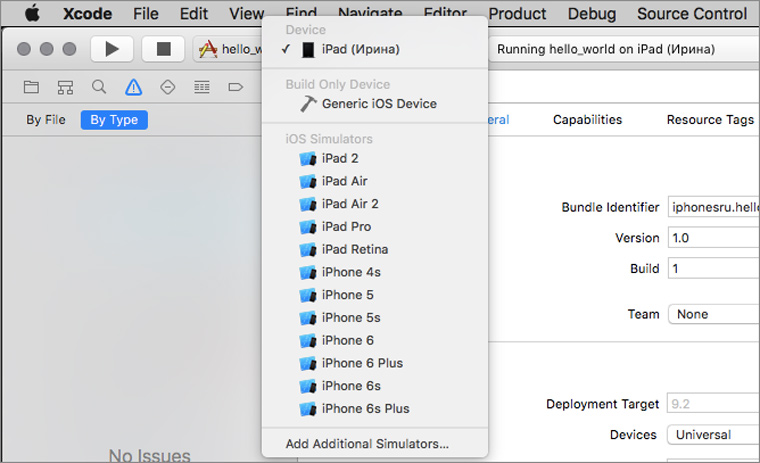760x463 pixels.
Task: Open the Source Control menu
Action: coord(692,14)
